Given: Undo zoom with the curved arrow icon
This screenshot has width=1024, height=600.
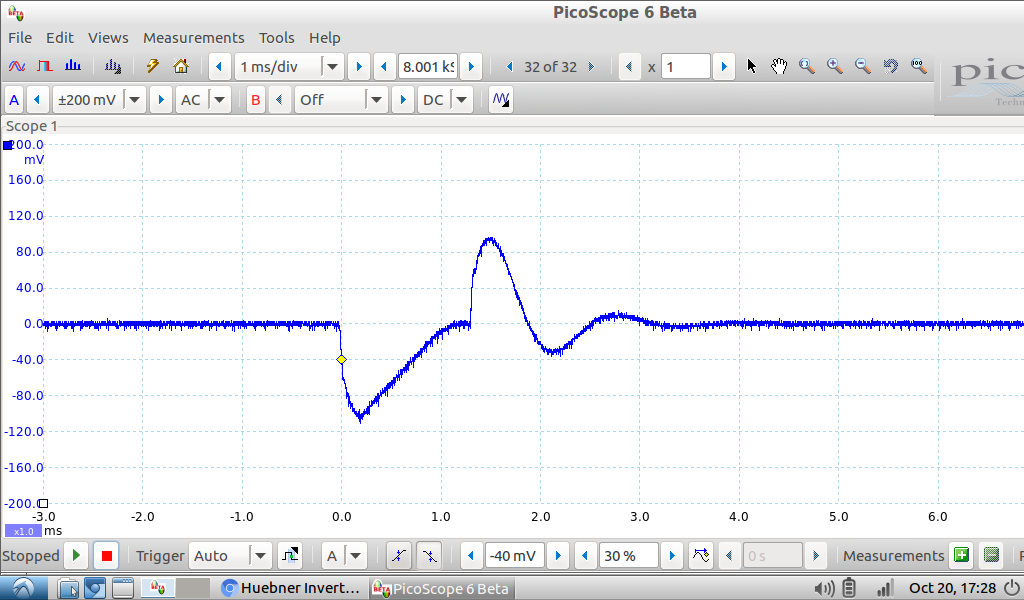Looking at the screenshot, I should (890, 67).
